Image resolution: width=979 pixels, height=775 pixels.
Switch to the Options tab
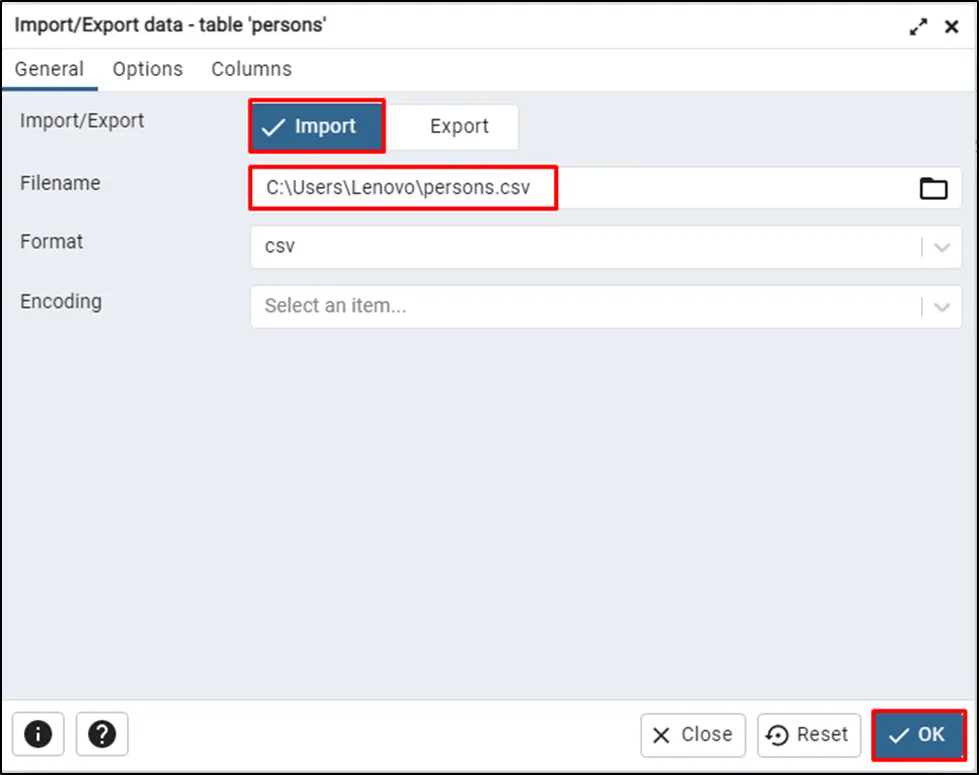click(148, 69)
